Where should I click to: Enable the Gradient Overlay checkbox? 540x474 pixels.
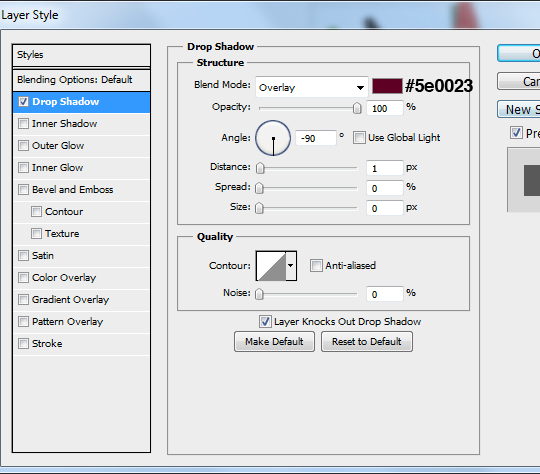point(23,300)
